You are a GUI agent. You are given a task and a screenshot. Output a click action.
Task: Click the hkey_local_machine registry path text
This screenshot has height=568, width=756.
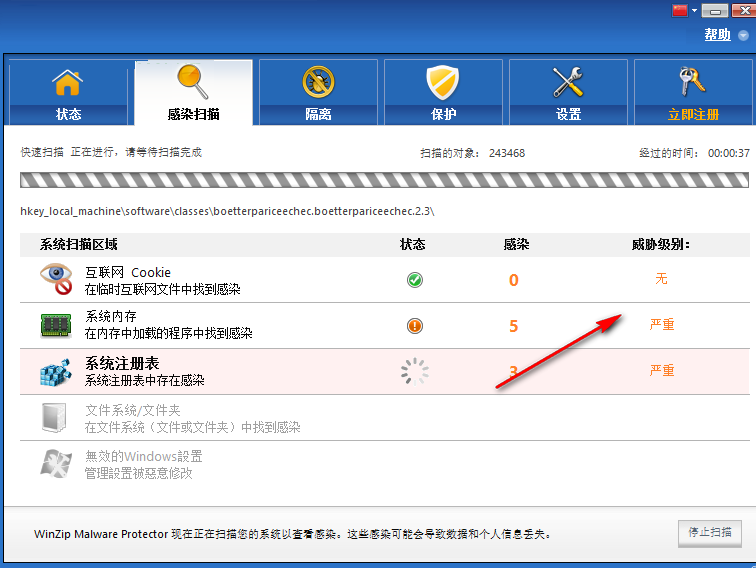(x=227, y=212)
